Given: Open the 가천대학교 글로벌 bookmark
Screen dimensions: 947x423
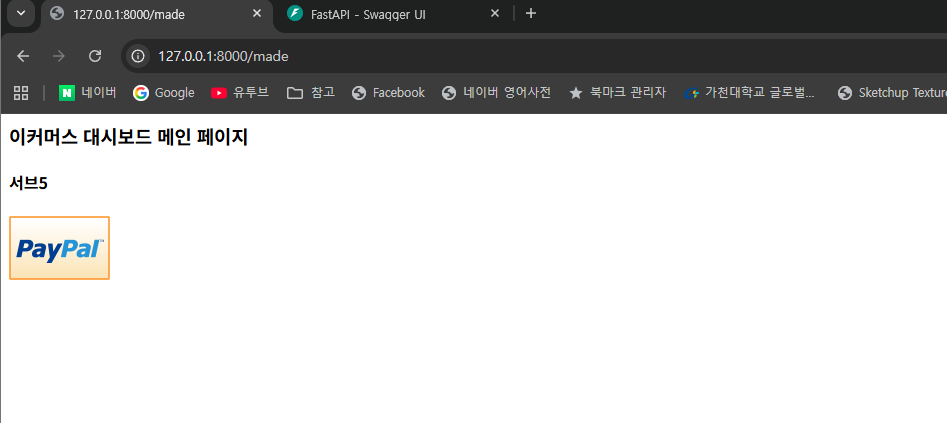Looking at the screenshot, I should 750,92.
